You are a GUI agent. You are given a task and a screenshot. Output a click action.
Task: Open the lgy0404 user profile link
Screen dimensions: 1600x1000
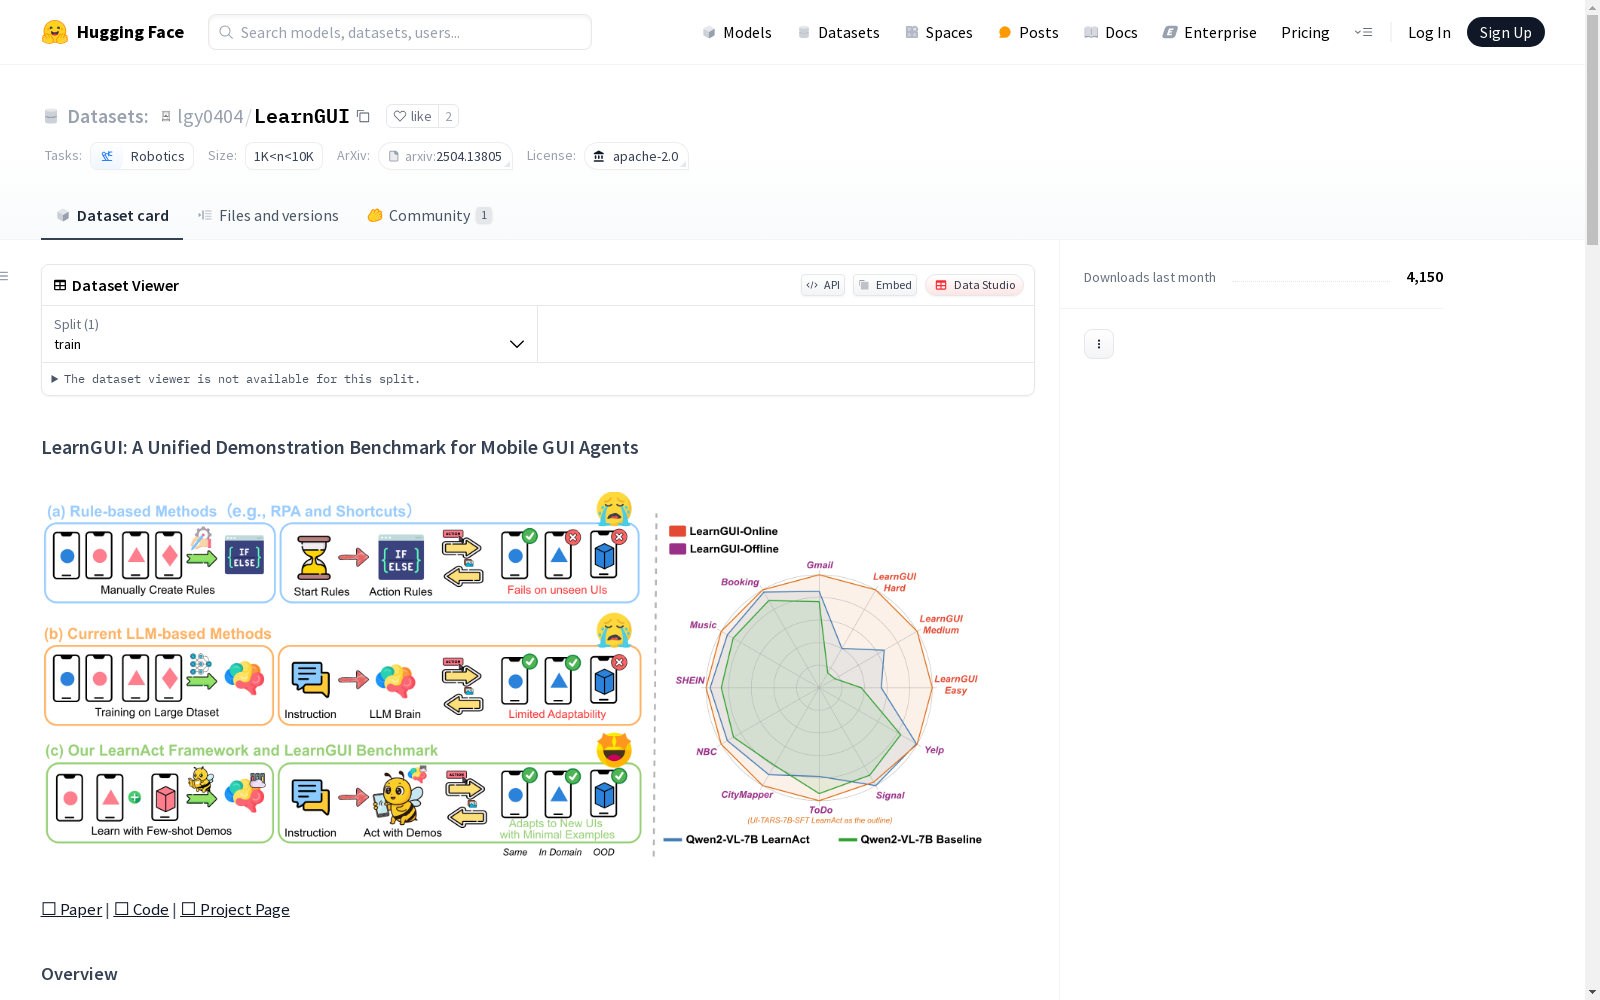(210, 116)
